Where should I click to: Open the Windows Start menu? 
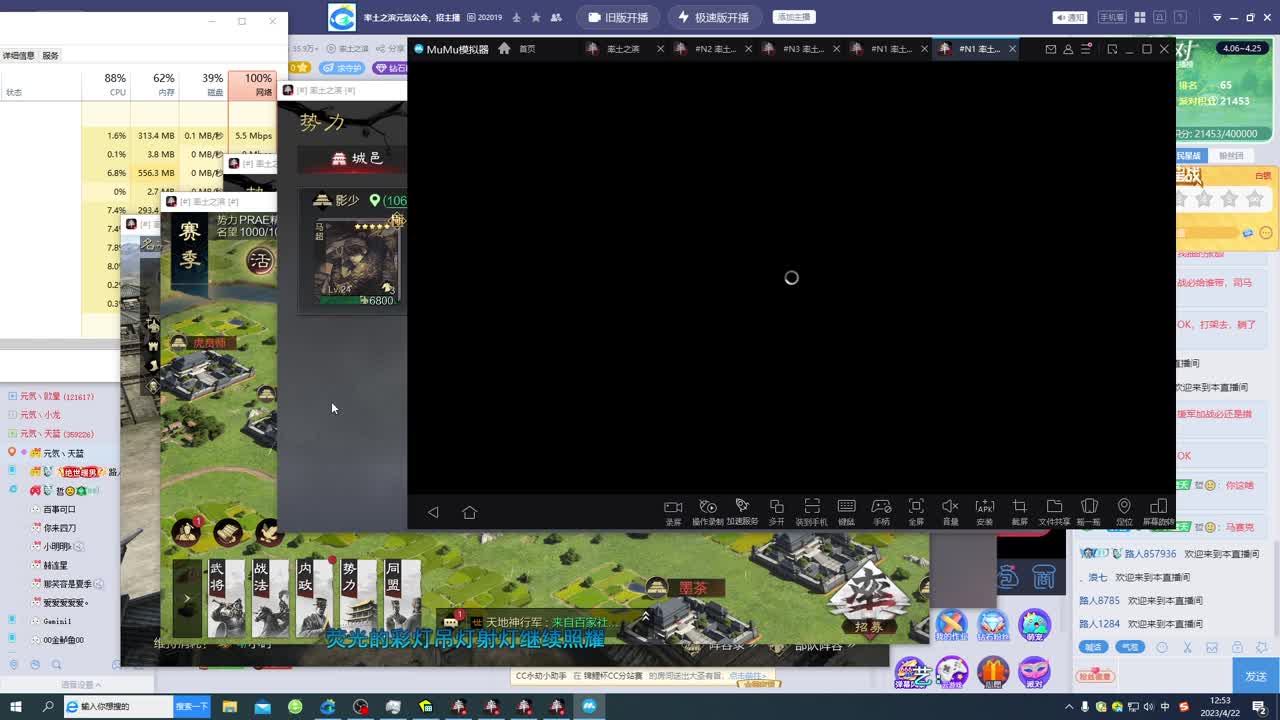coord(16,707)
